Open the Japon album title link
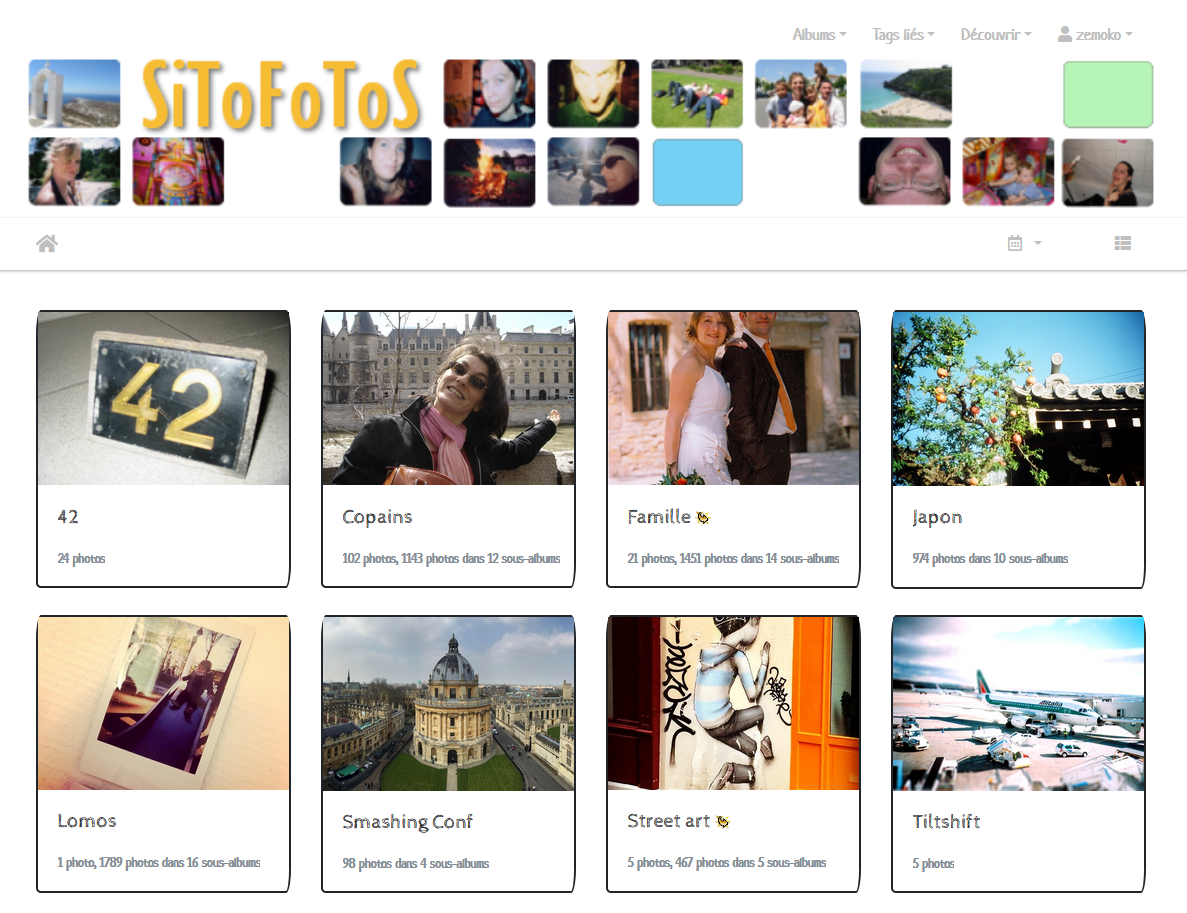This screenshot has height=913, width=1187. point(937,517)
